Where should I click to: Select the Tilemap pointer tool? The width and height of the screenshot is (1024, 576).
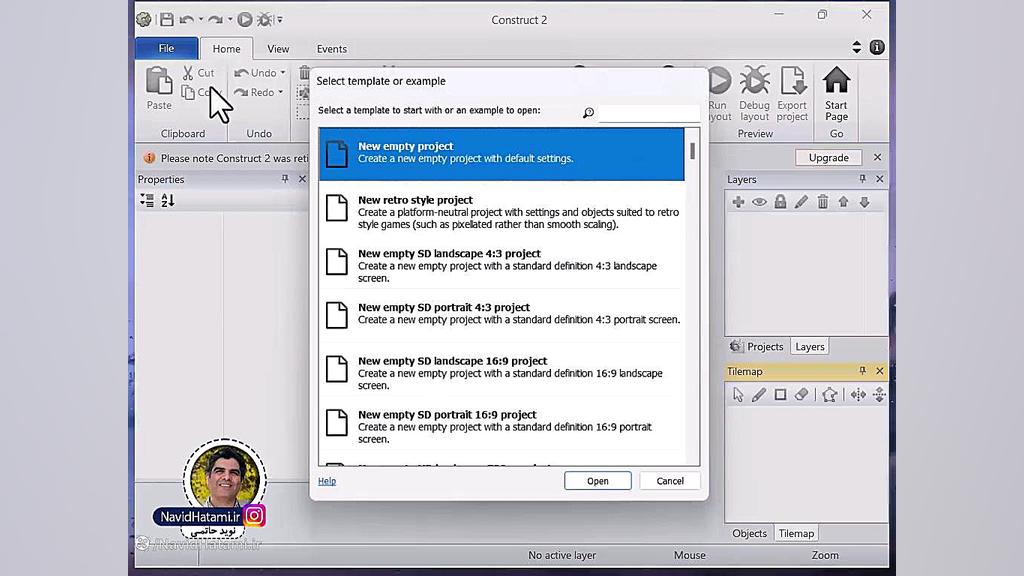(x=738, y=394)
